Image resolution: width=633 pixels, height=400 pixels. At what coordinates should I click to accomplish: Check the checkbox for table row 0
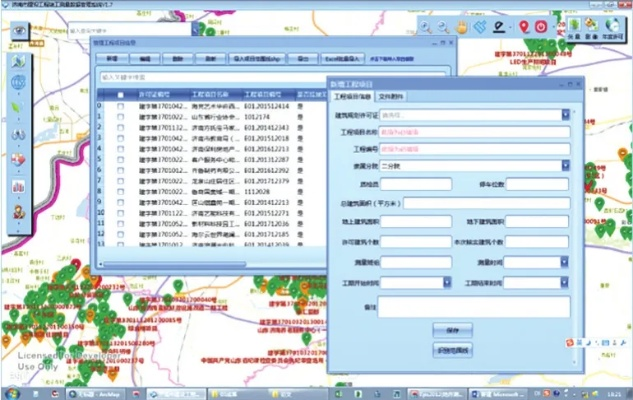(x=121, y=104)
